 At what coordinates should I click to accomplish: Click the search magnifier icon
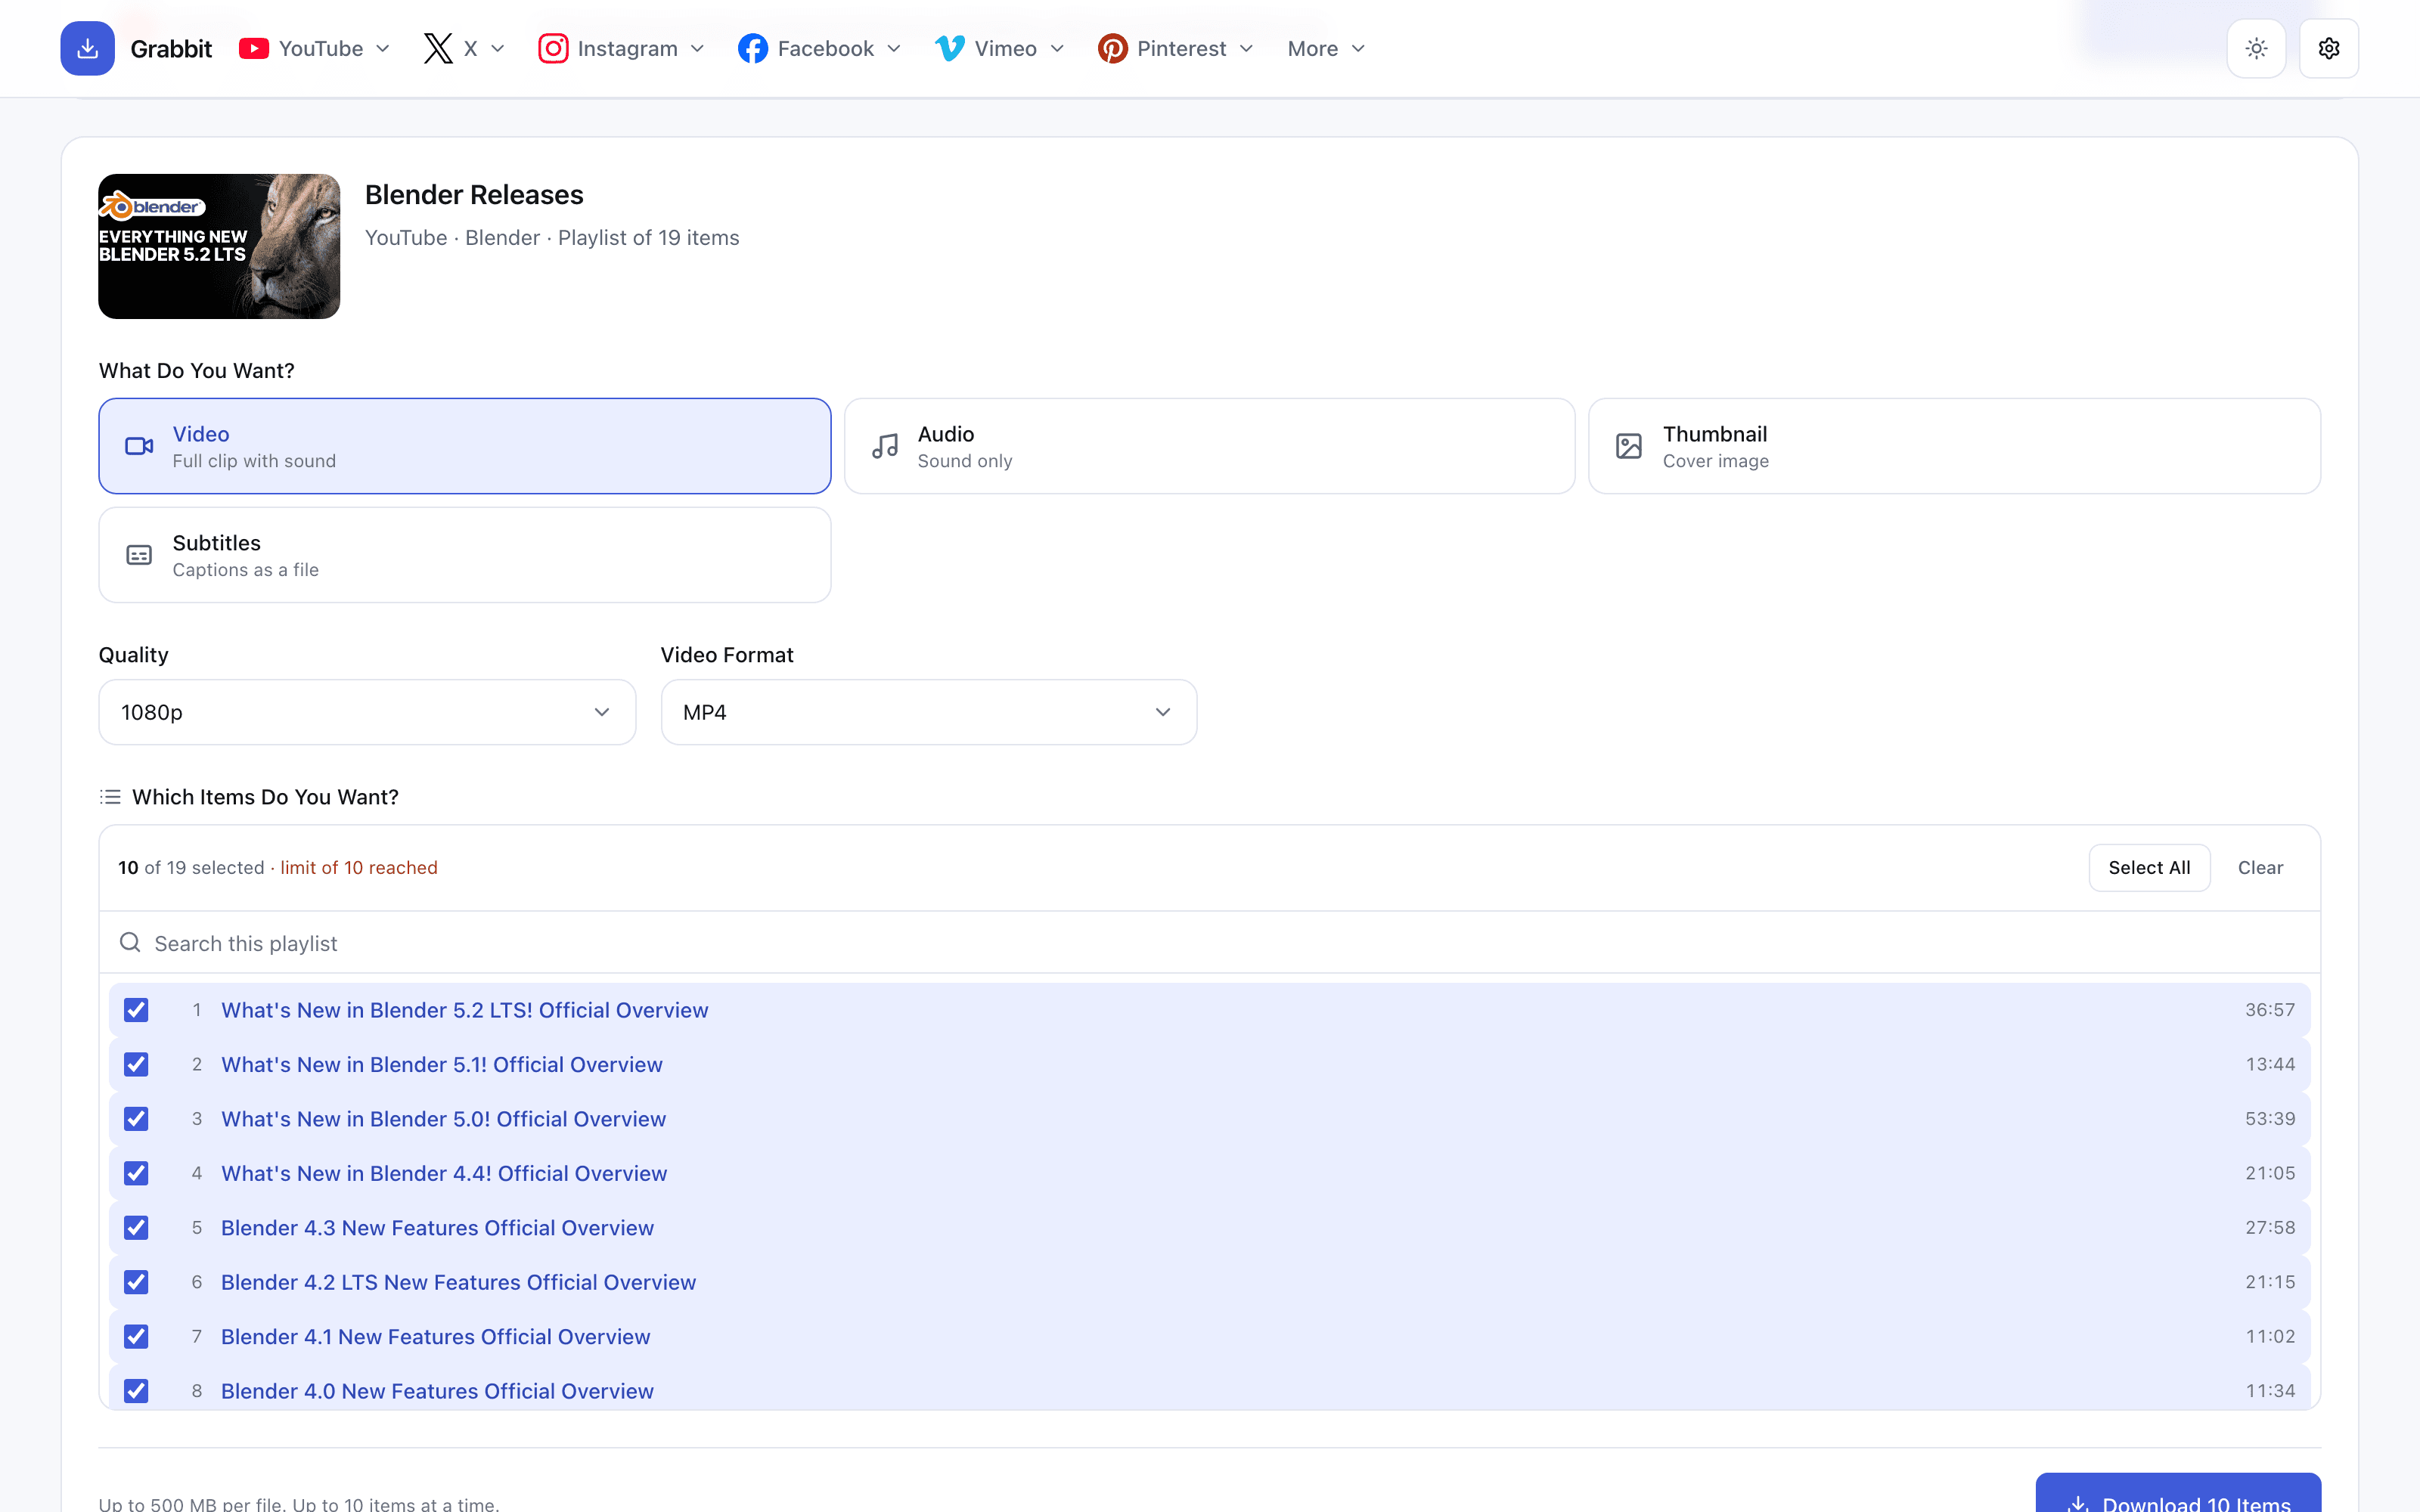130,942
